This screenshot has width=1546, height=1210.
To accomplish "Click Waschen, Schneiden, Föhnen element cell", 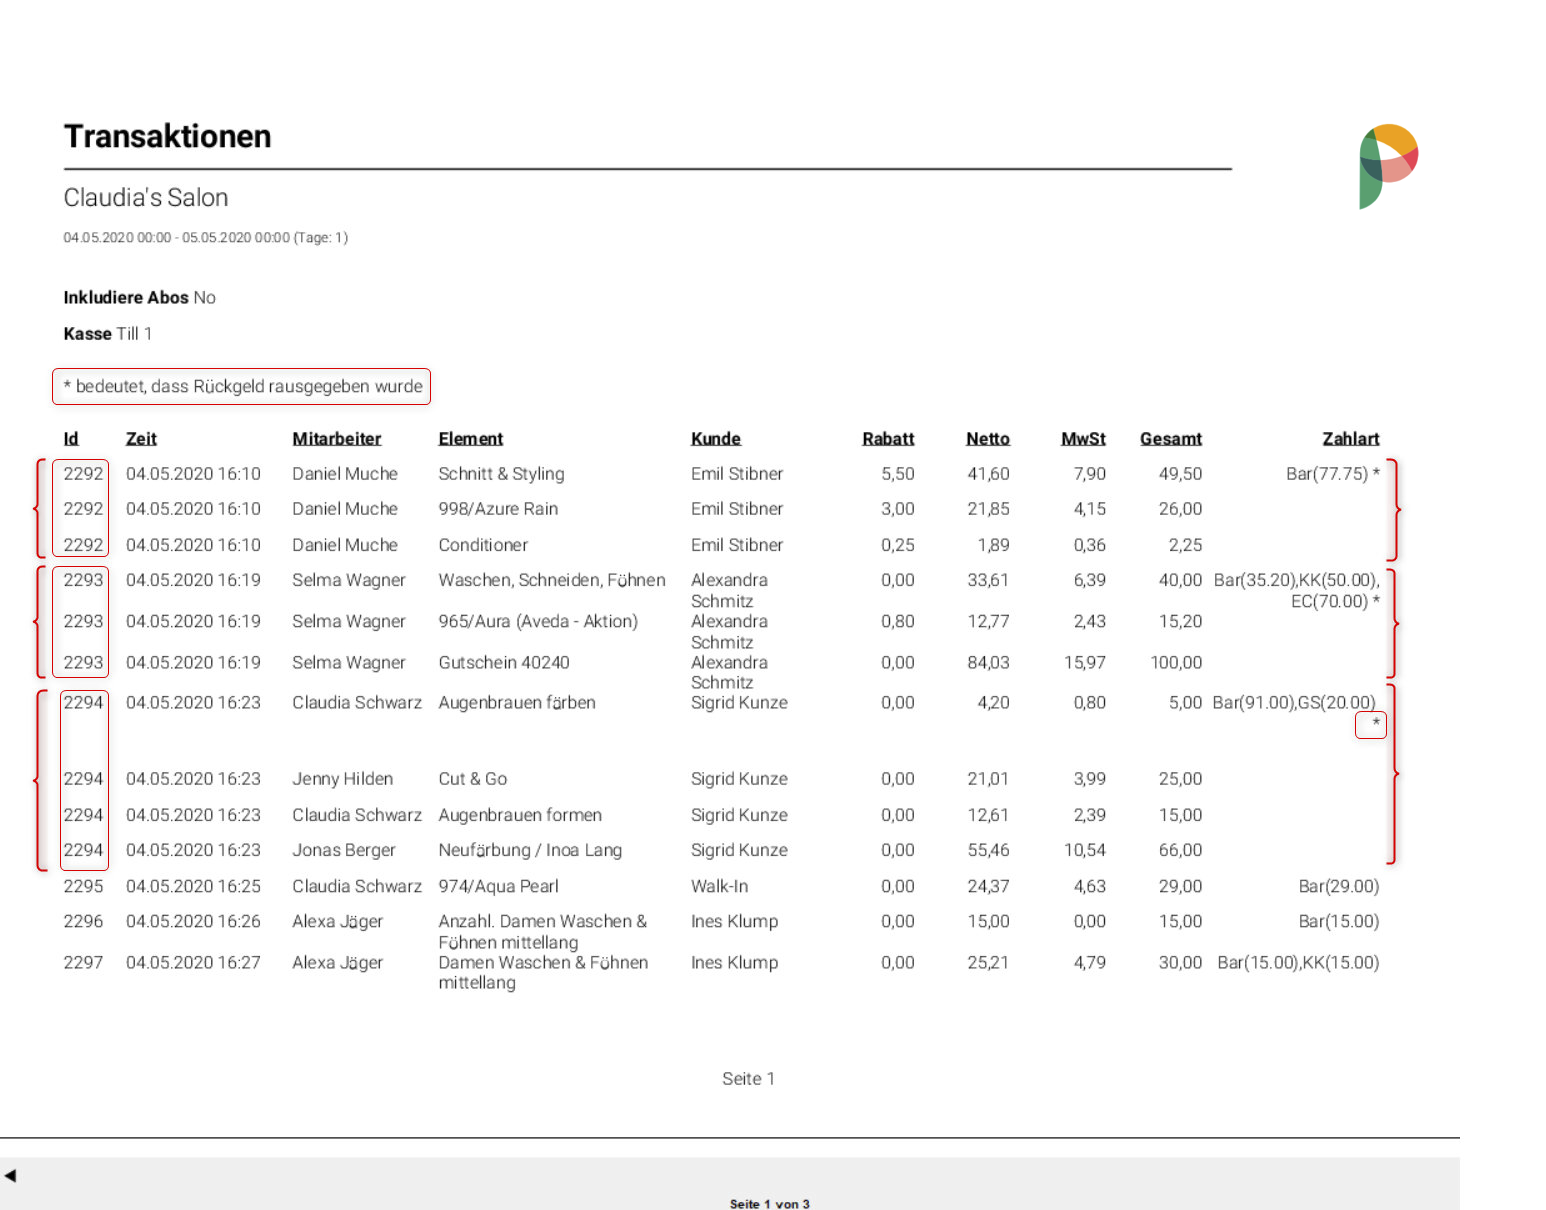I will tap(552, 580).
